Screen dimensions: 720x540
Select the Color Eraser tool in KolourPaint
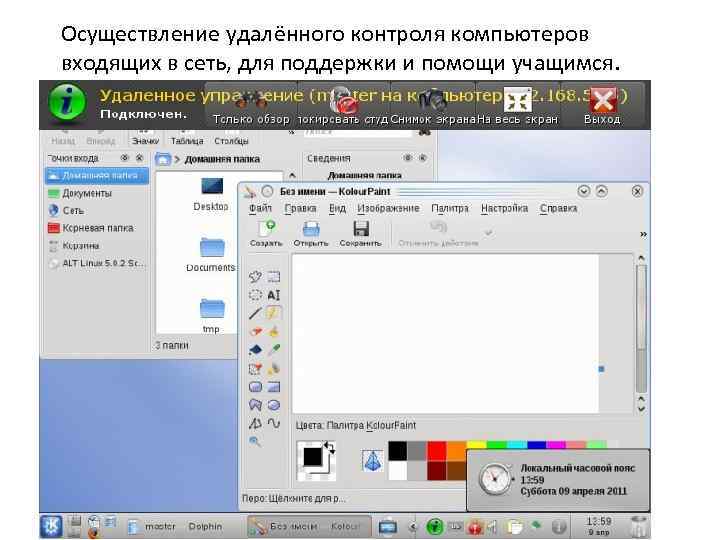click(x=255, y=368)
